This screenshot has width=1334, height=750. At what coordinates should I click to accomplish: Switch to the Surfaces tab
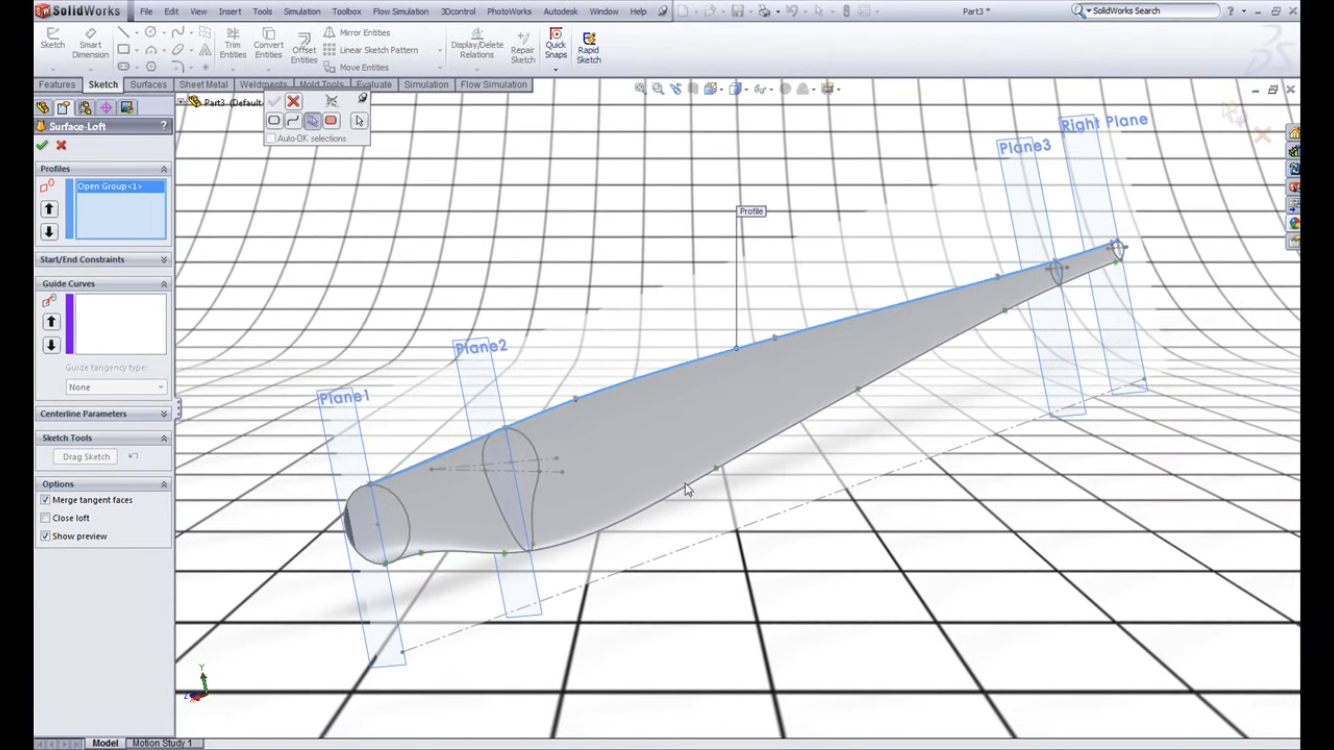(x=148, y=85)
